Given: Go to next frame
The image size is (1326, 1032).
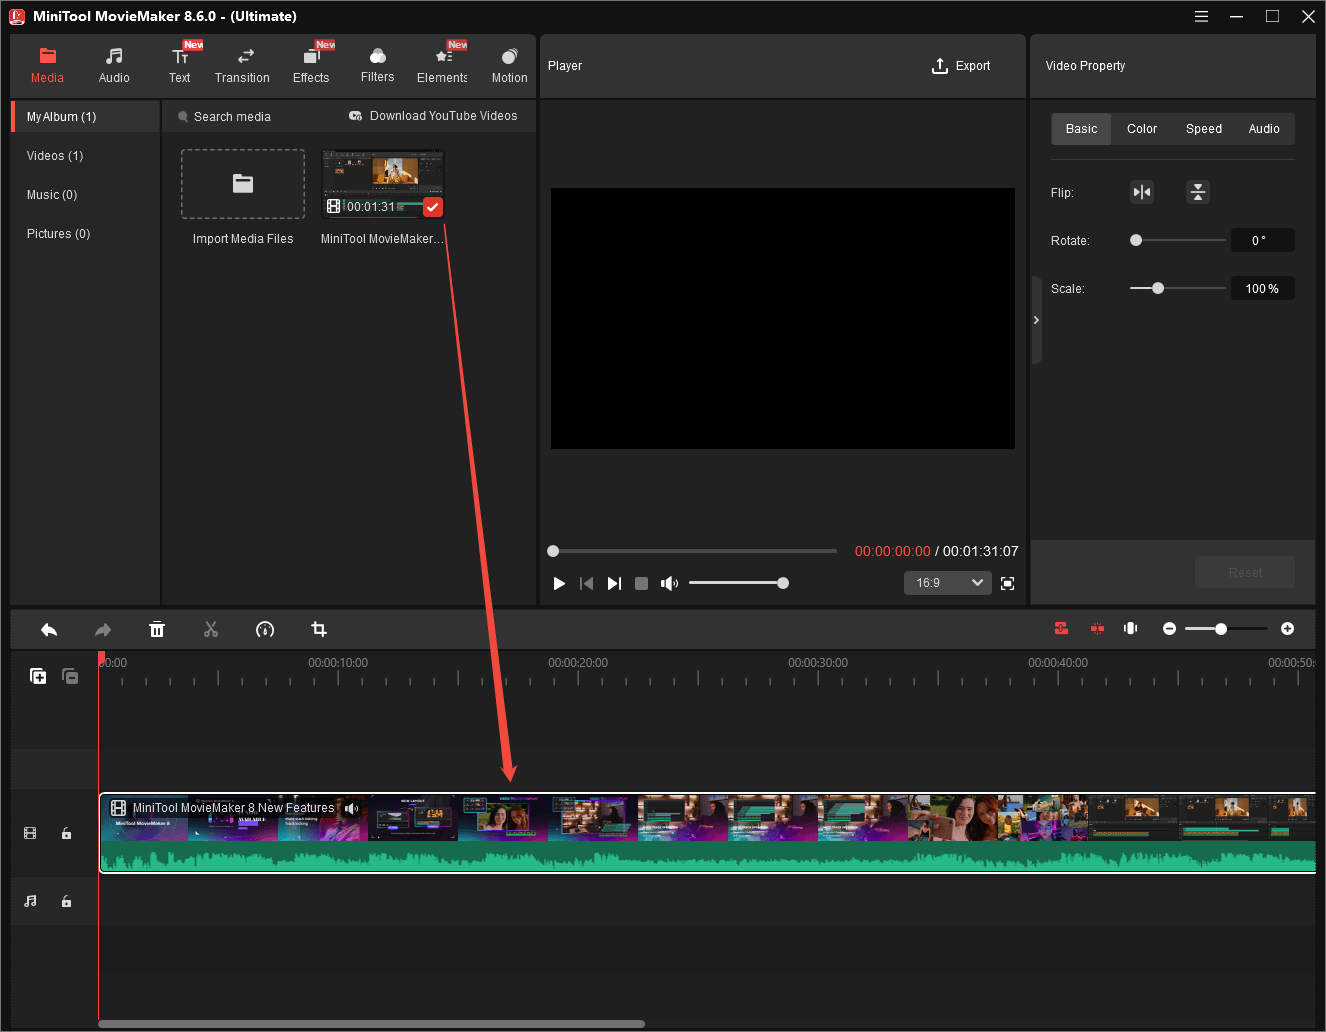Looking at the screenshot, I should click(x=614, y=583).
